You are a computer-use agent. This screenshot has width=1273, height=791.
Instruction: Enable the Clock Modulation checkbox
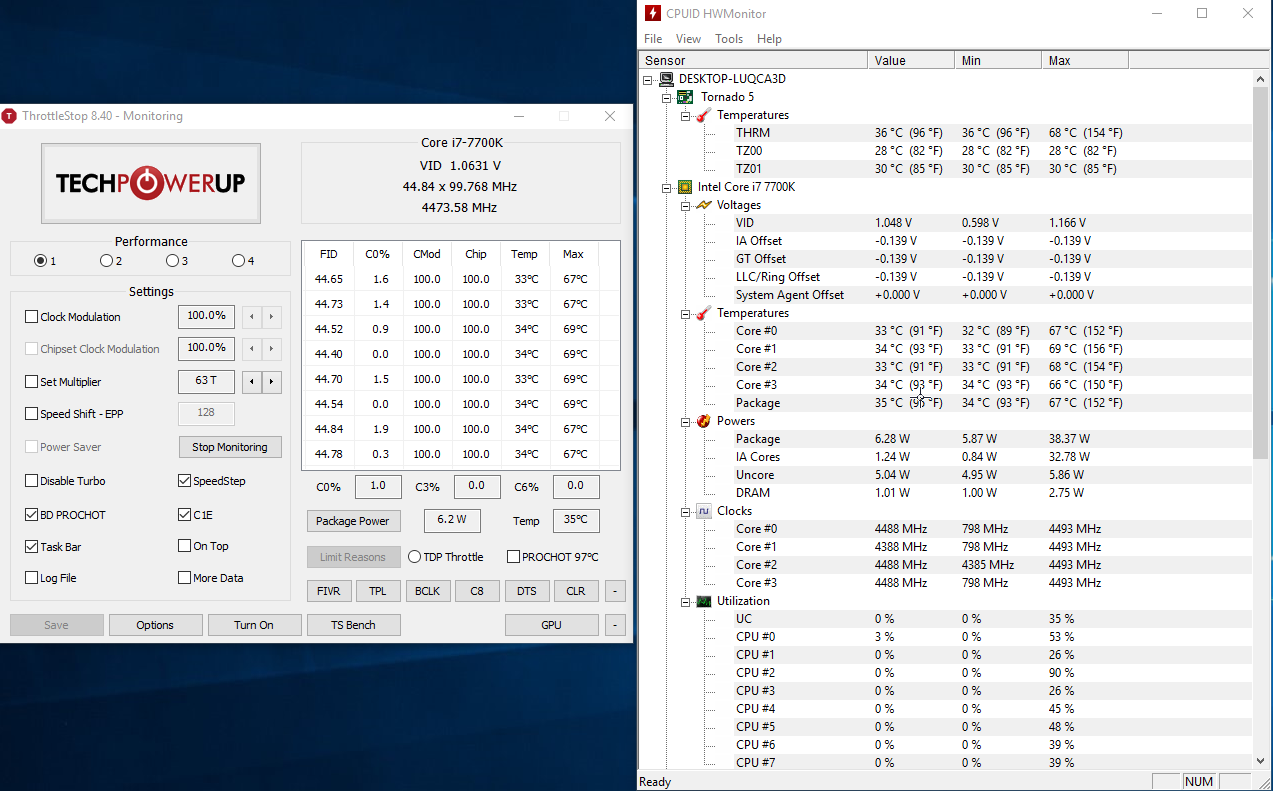tap(32, 317)
